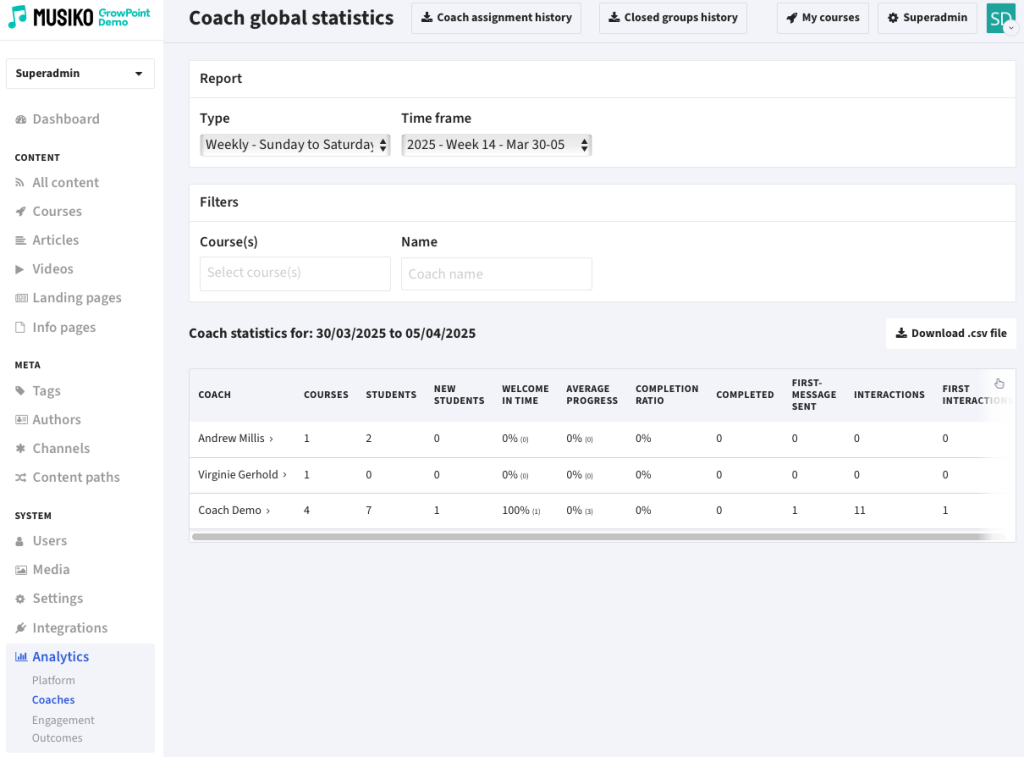
Task: Click the Average progress column header
Action: (592, 395)
